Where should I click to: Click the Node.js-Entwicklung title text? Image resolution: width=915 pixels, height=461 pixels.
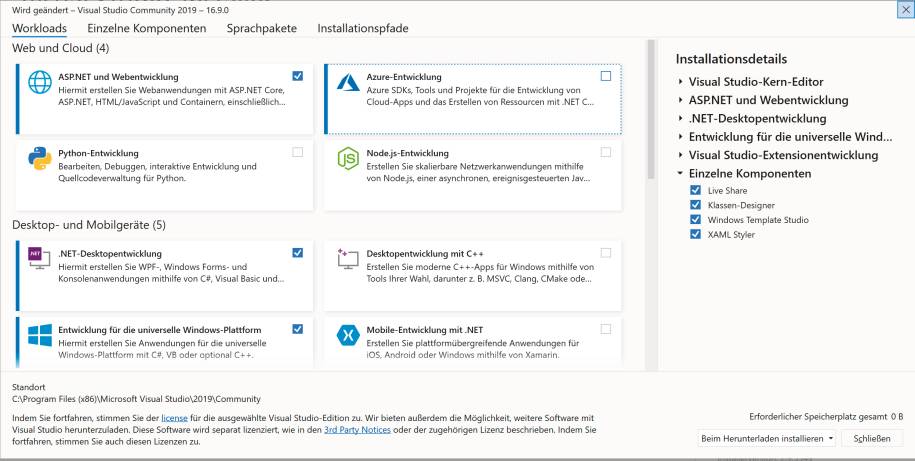pyautogui.click(x=407, y=153)
